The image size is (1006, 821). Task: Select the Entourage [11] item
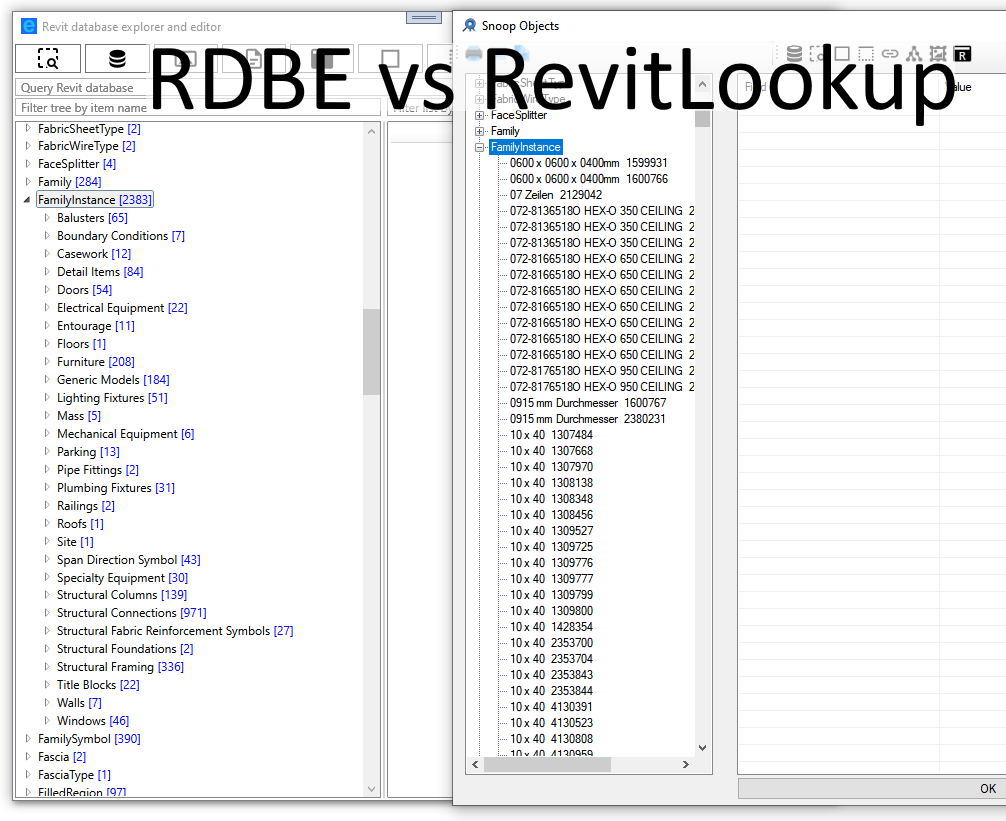(96, 325)
